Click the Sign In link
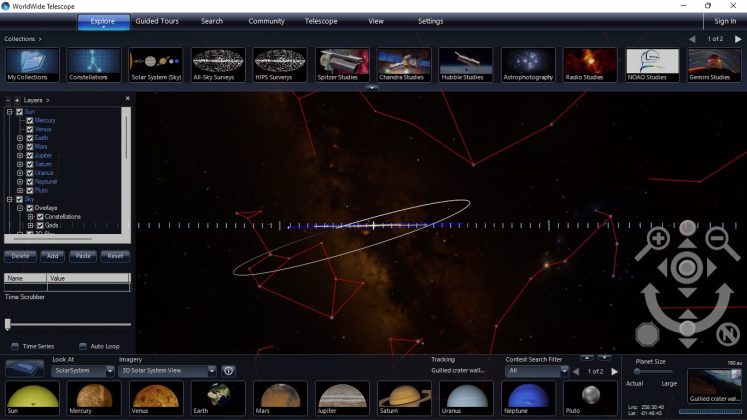The image size is (747, 420). [725, 21]
